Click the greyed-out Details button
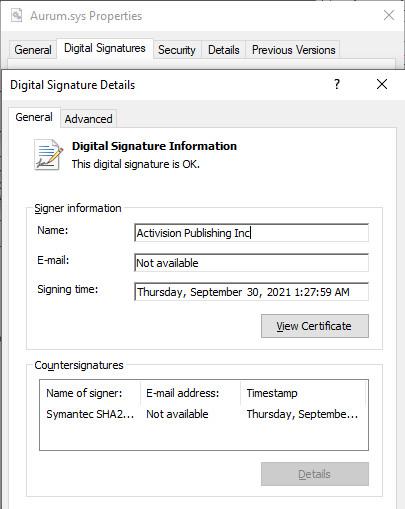 click(315, 474)
